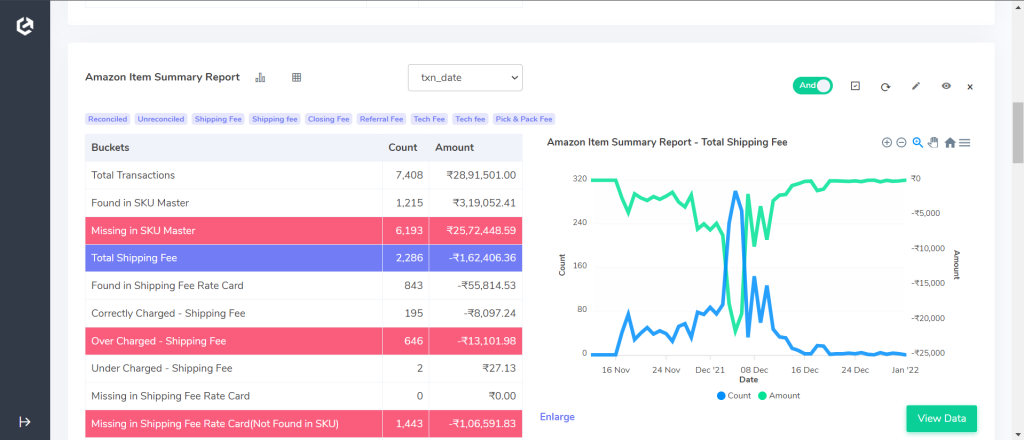The image size is (1024, 440).
Task: Select the Referral Fee filter tag
Action: pos(381,119)
